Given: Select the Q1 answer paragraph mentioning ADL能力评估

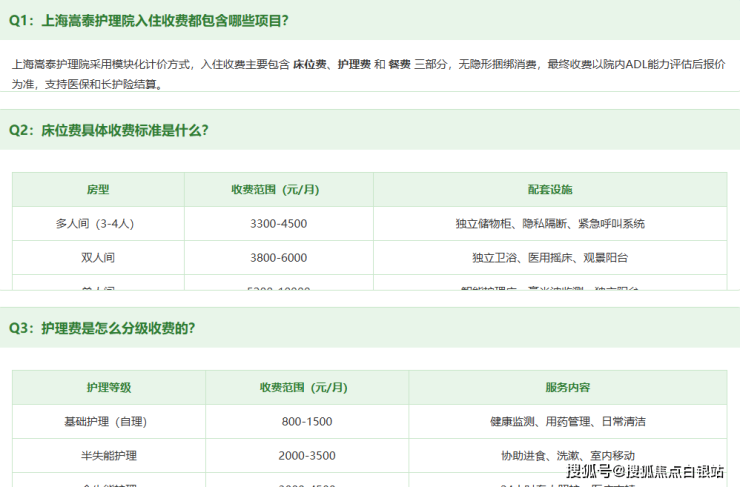Looking at the screenshot, I should (368, 74).
